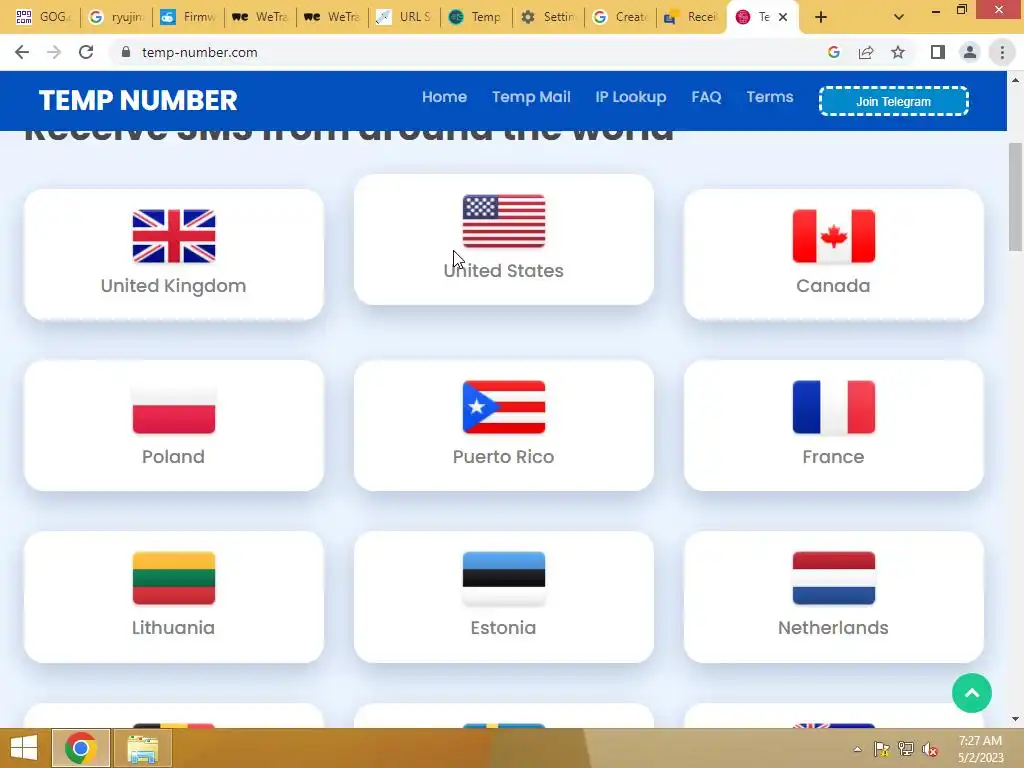Click the "Puerto Rico" country label

click(x=504, y=456)
